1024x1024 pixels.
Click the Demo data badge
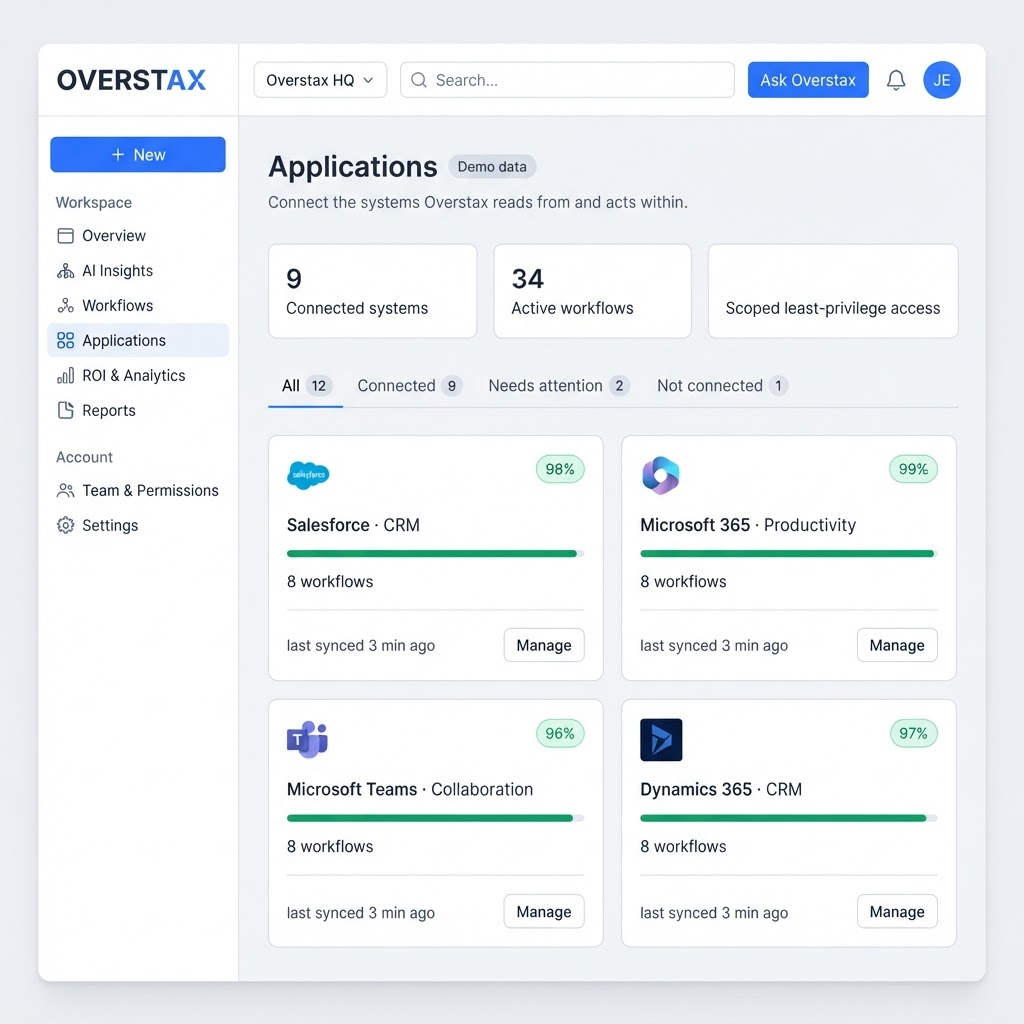pyautogui.click(x=492, y=167)
